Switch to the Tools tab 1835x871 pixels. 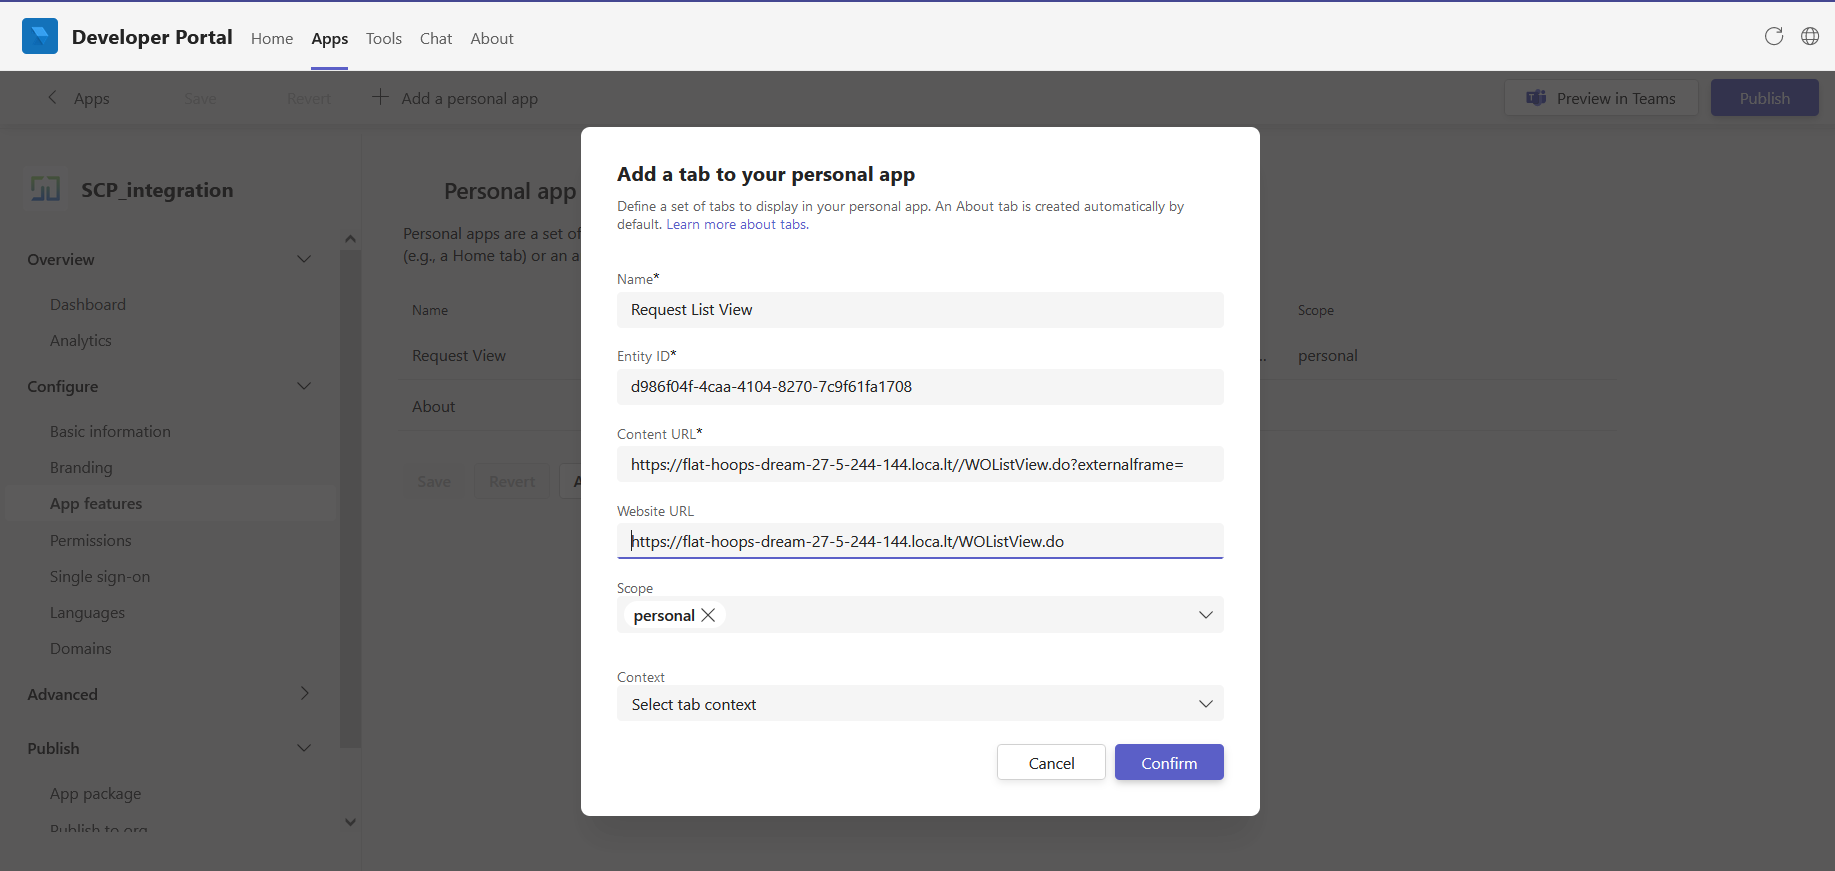383,39
